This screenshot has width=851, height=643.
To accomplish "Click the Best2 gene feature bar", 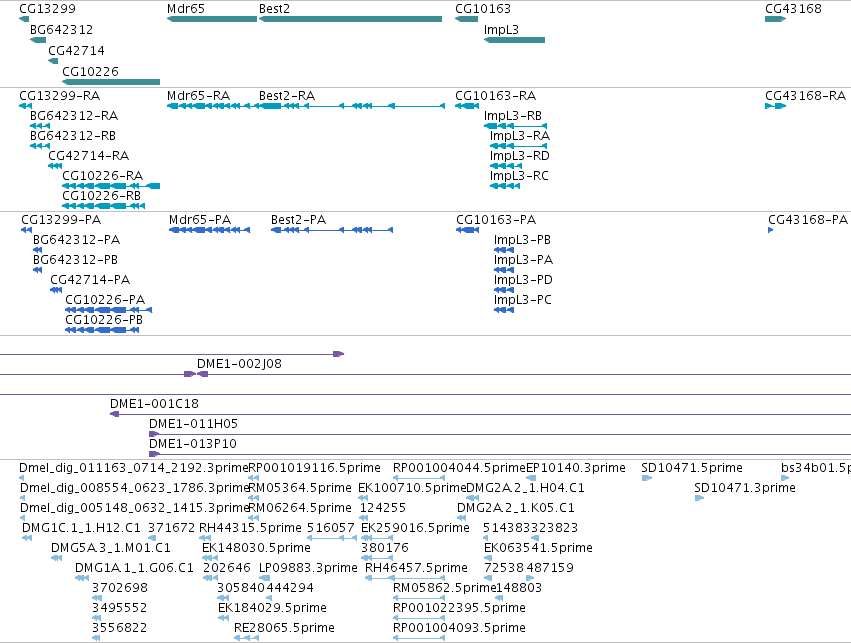I will pos(351,19).
